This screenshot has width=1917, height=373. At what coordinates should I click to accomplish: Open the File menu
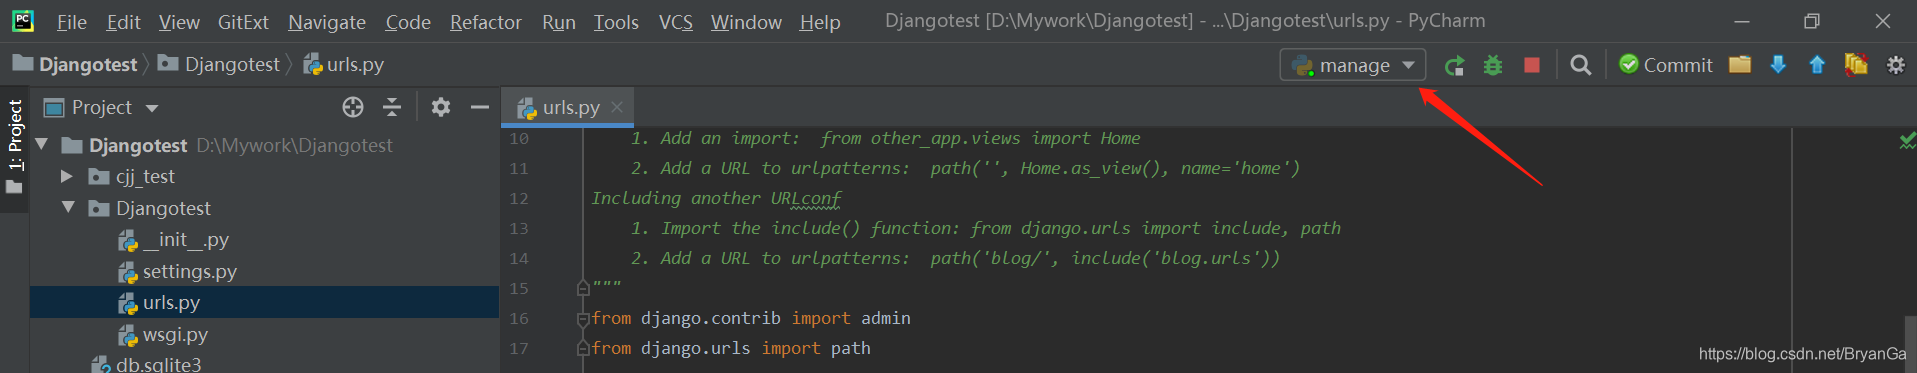pyautogui.click(x=71, y=22)
